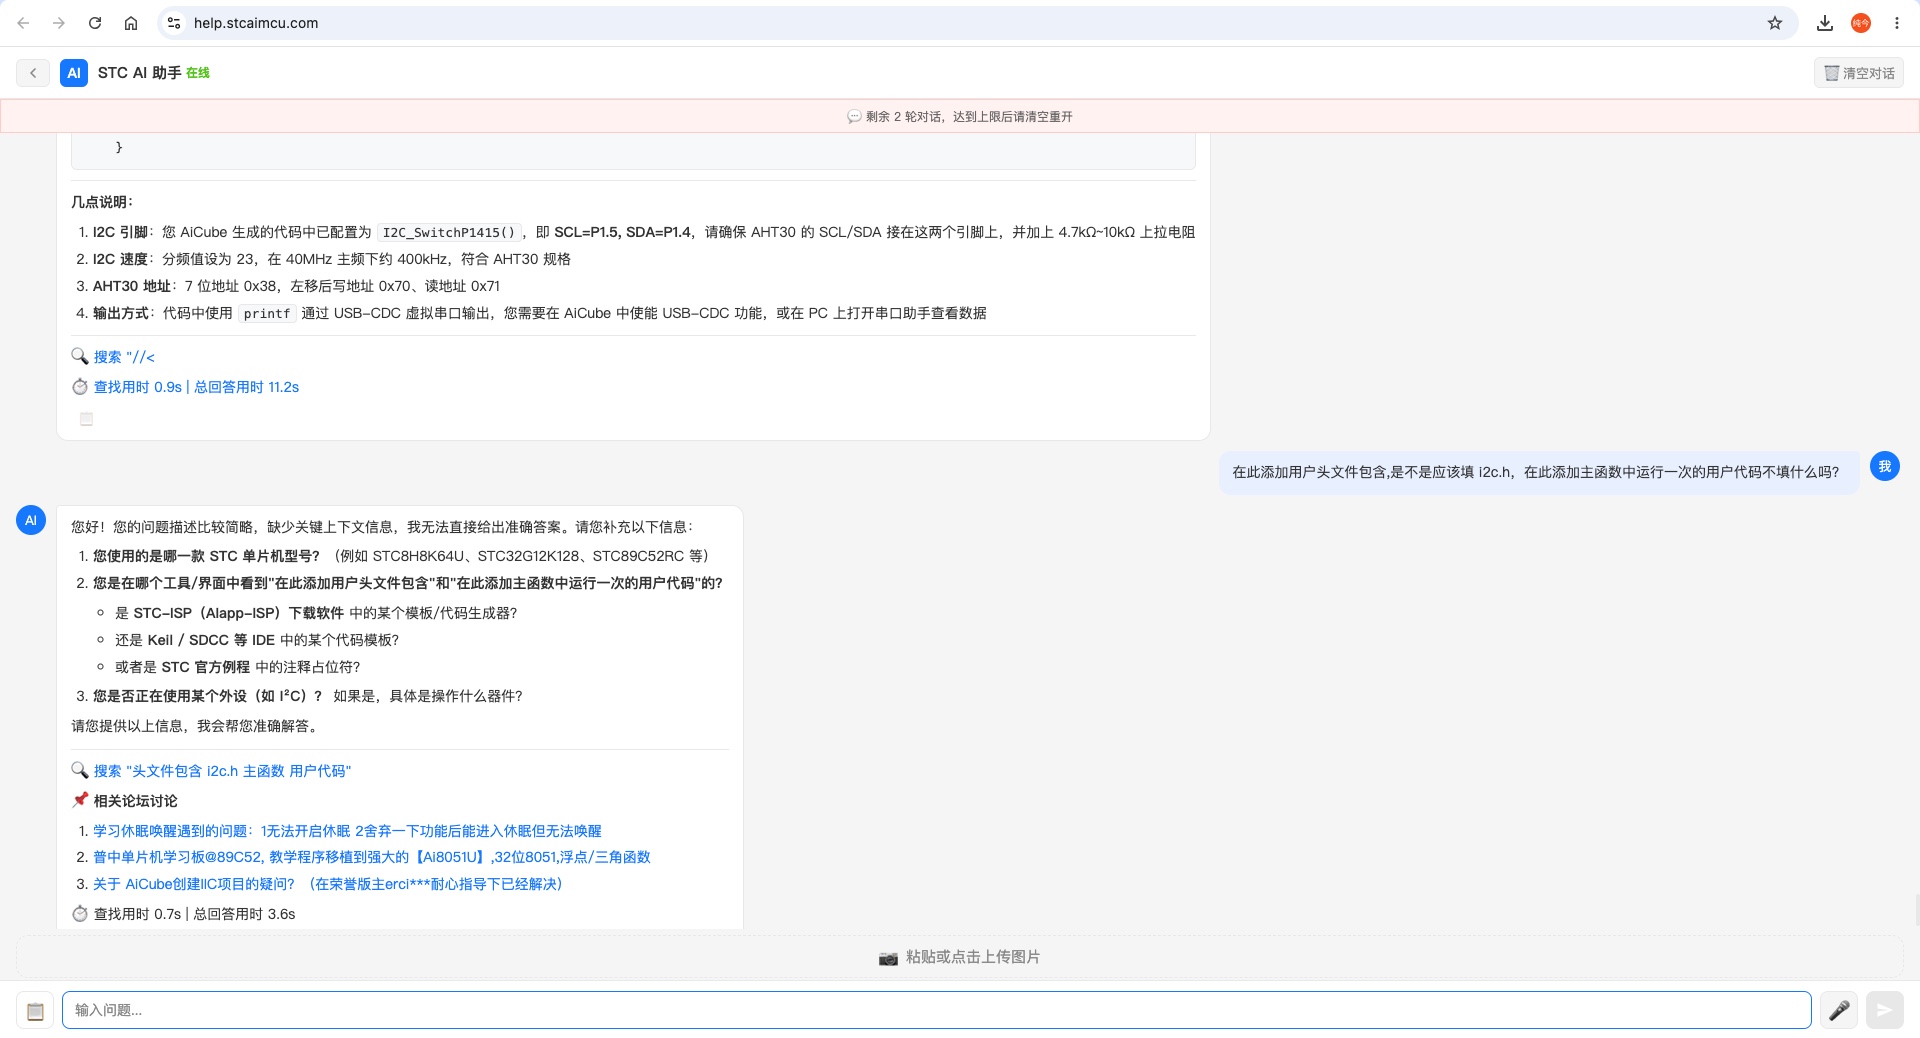Focus the 输入问题 text input field
Screen dimensions: 1920x1038
point(936,1010)
